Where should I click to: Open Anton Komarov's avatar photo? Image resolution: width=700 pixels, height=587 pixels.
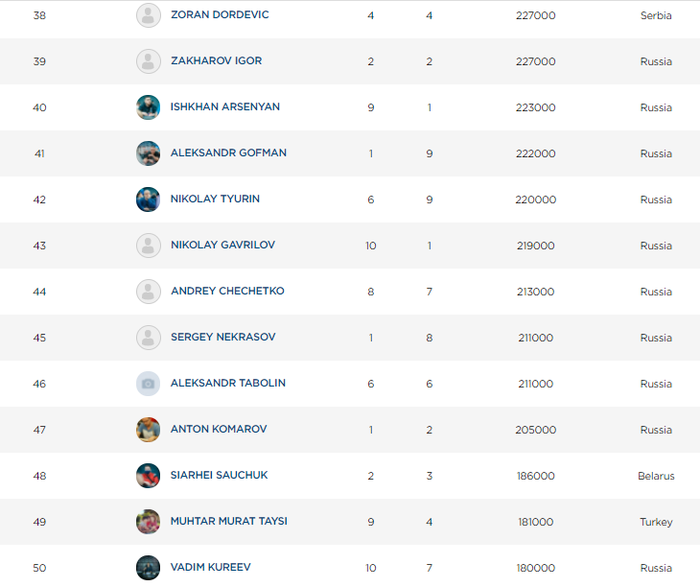click(148, 429)
